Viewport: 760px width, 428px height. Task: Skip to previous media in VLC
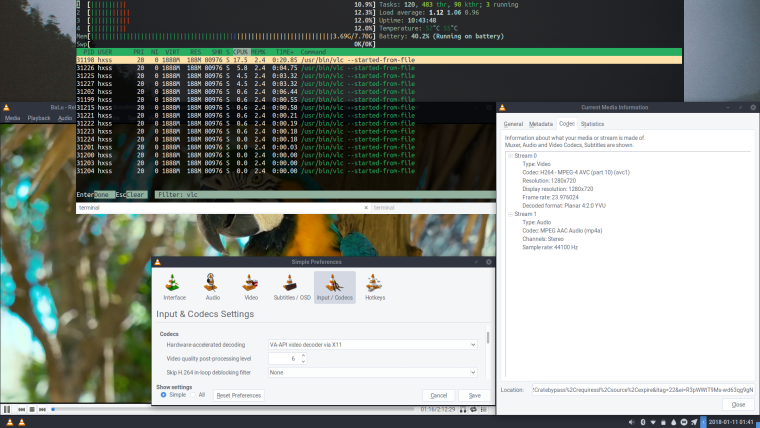[x=22, y=410]
